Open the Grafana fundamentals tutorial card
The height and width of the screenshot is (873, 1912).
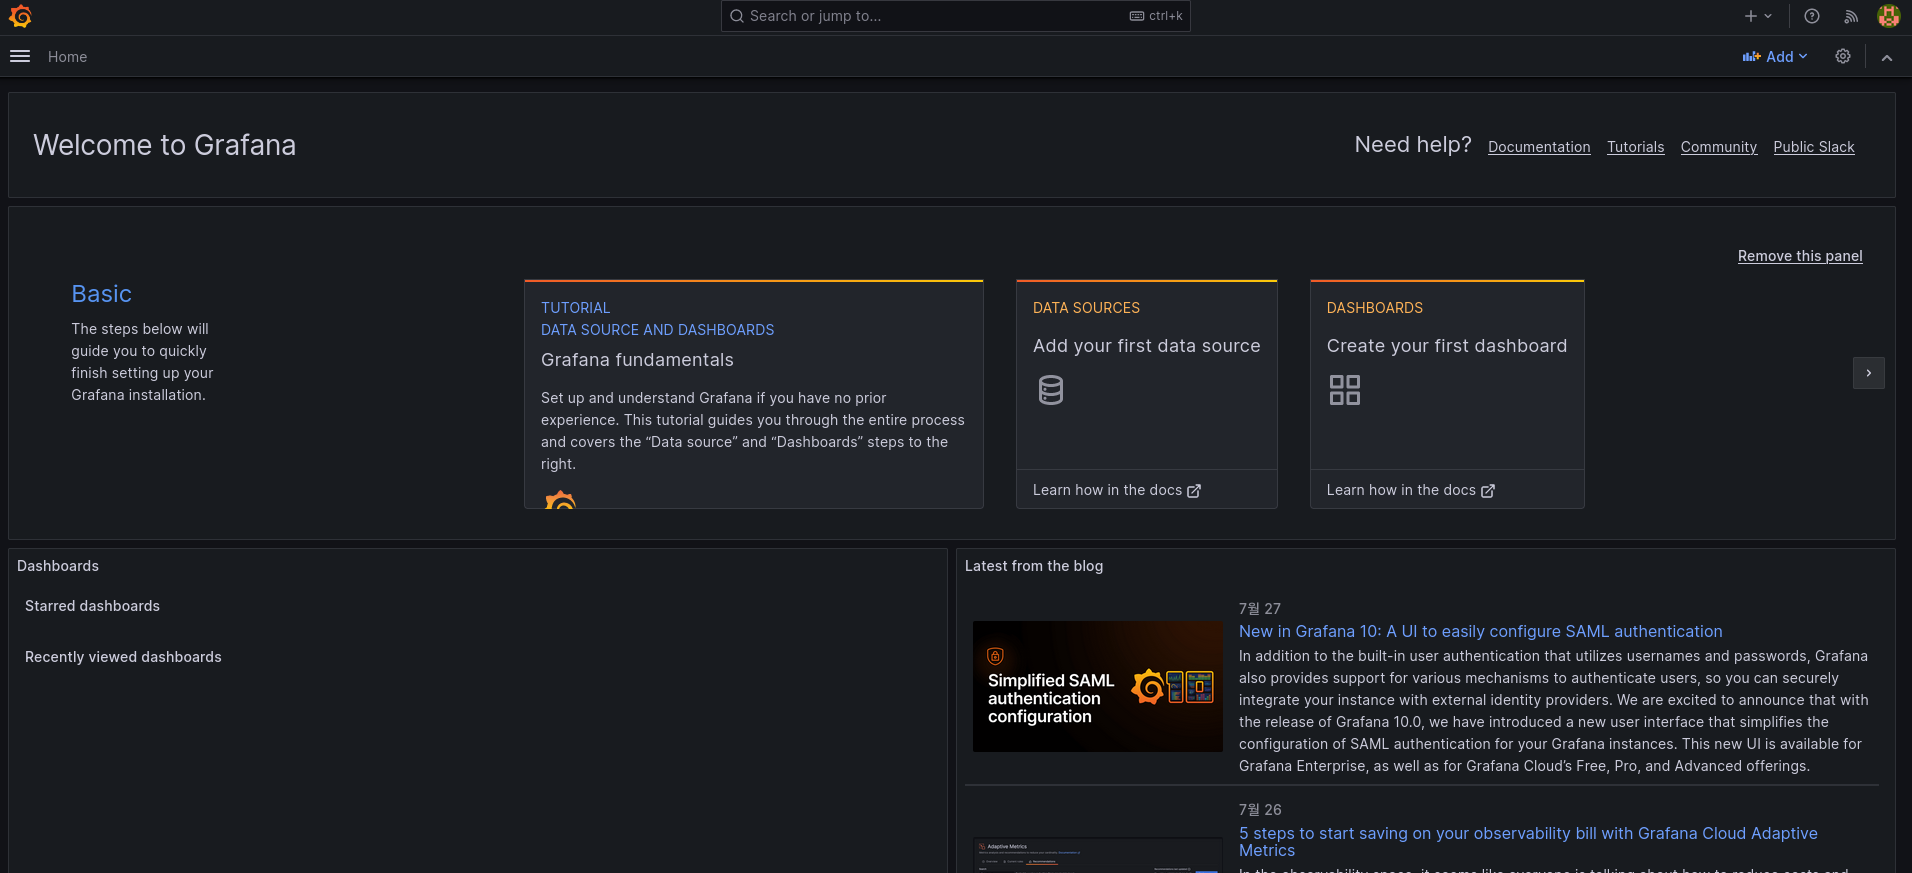tap(753, 394)
